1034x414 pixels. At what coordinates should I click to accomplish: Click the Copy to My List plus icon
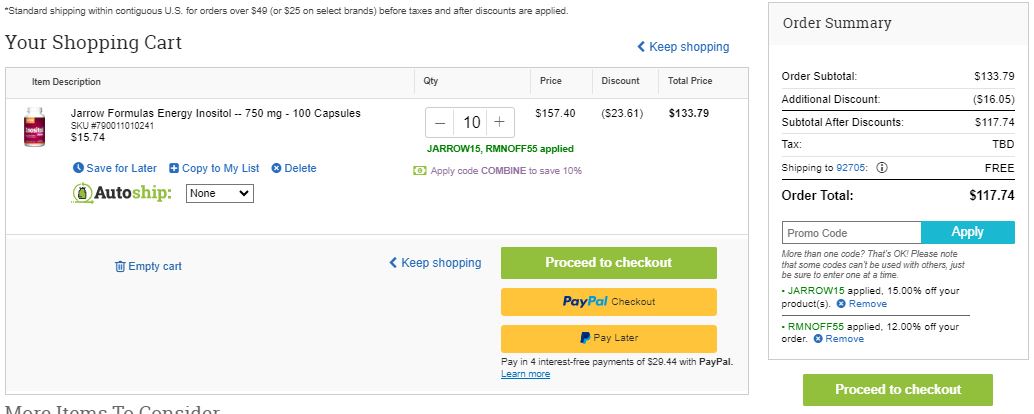[x=174, y=168]
